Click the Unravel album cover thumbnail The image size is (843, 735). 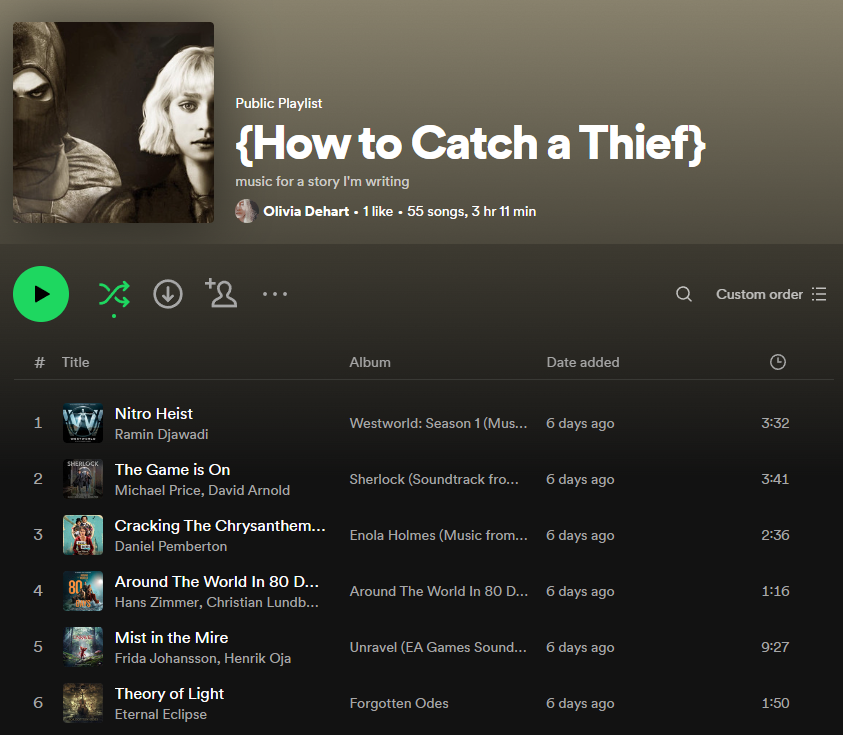coord(83,647)
